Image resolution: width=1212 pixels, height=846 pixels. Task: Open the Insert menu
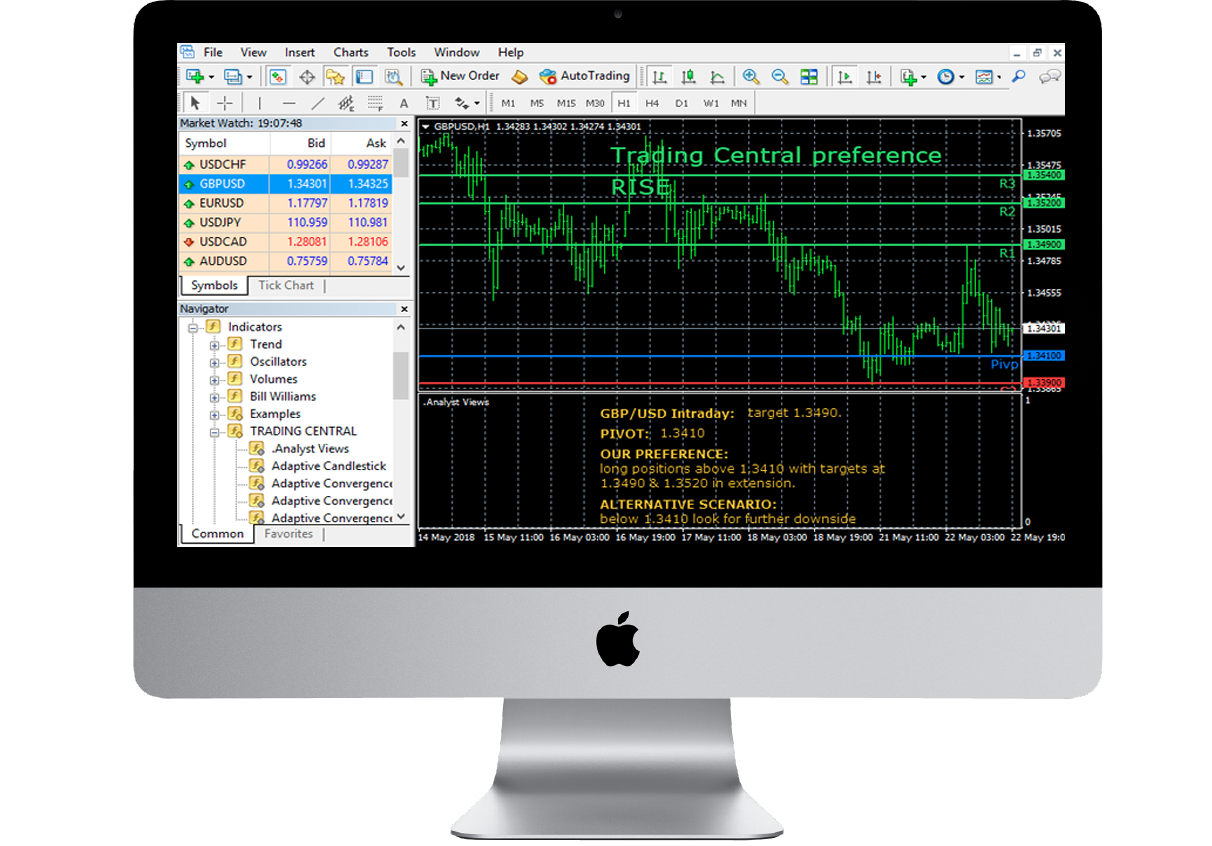299,52
